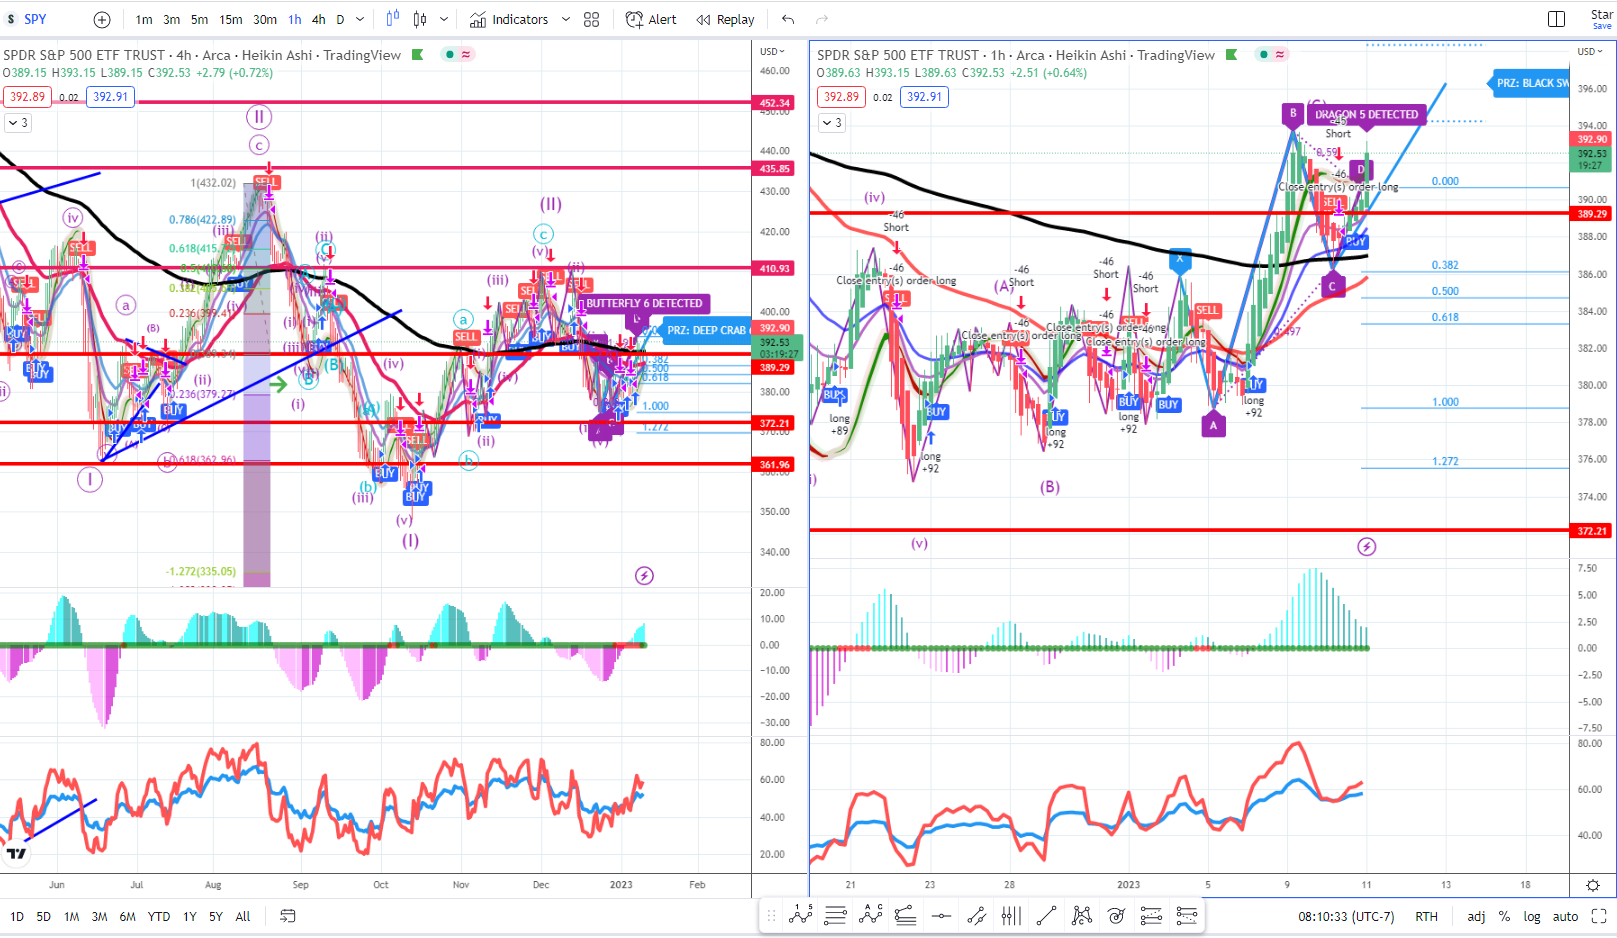The image size is (1617, 938).
Task: Switch to the 1m timeframe
Action: click(144, 19)
